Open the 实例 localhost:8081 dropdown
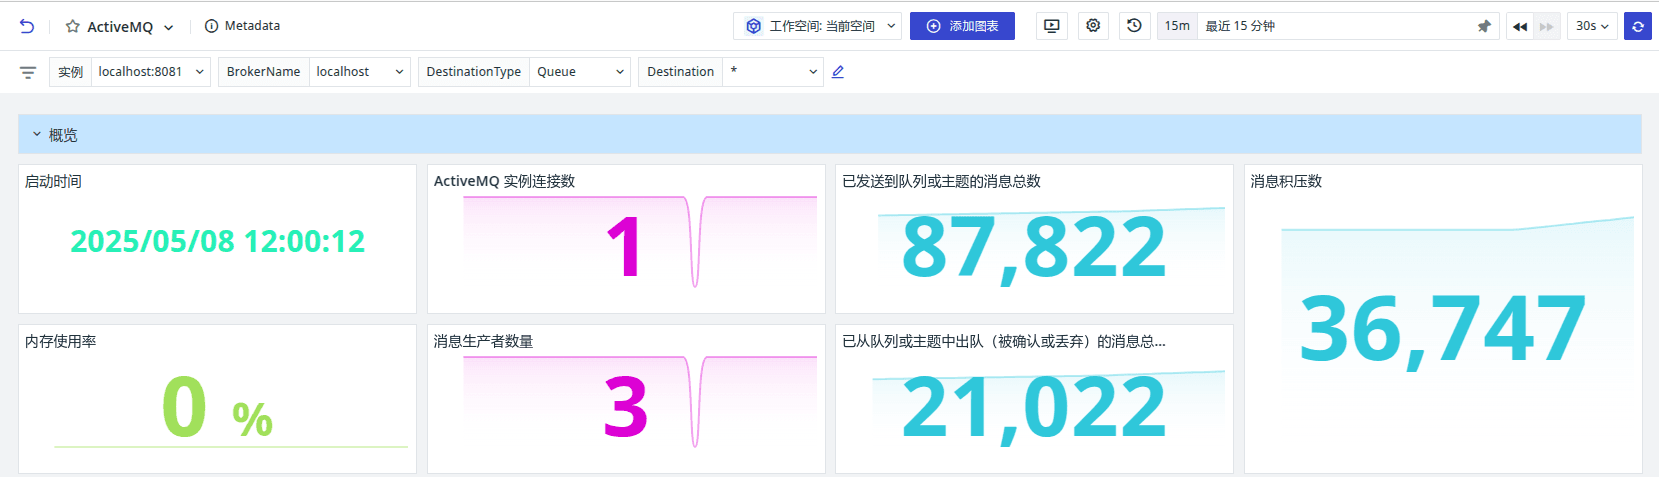Viewport: 1659px width, 477px height. [150, 72]
